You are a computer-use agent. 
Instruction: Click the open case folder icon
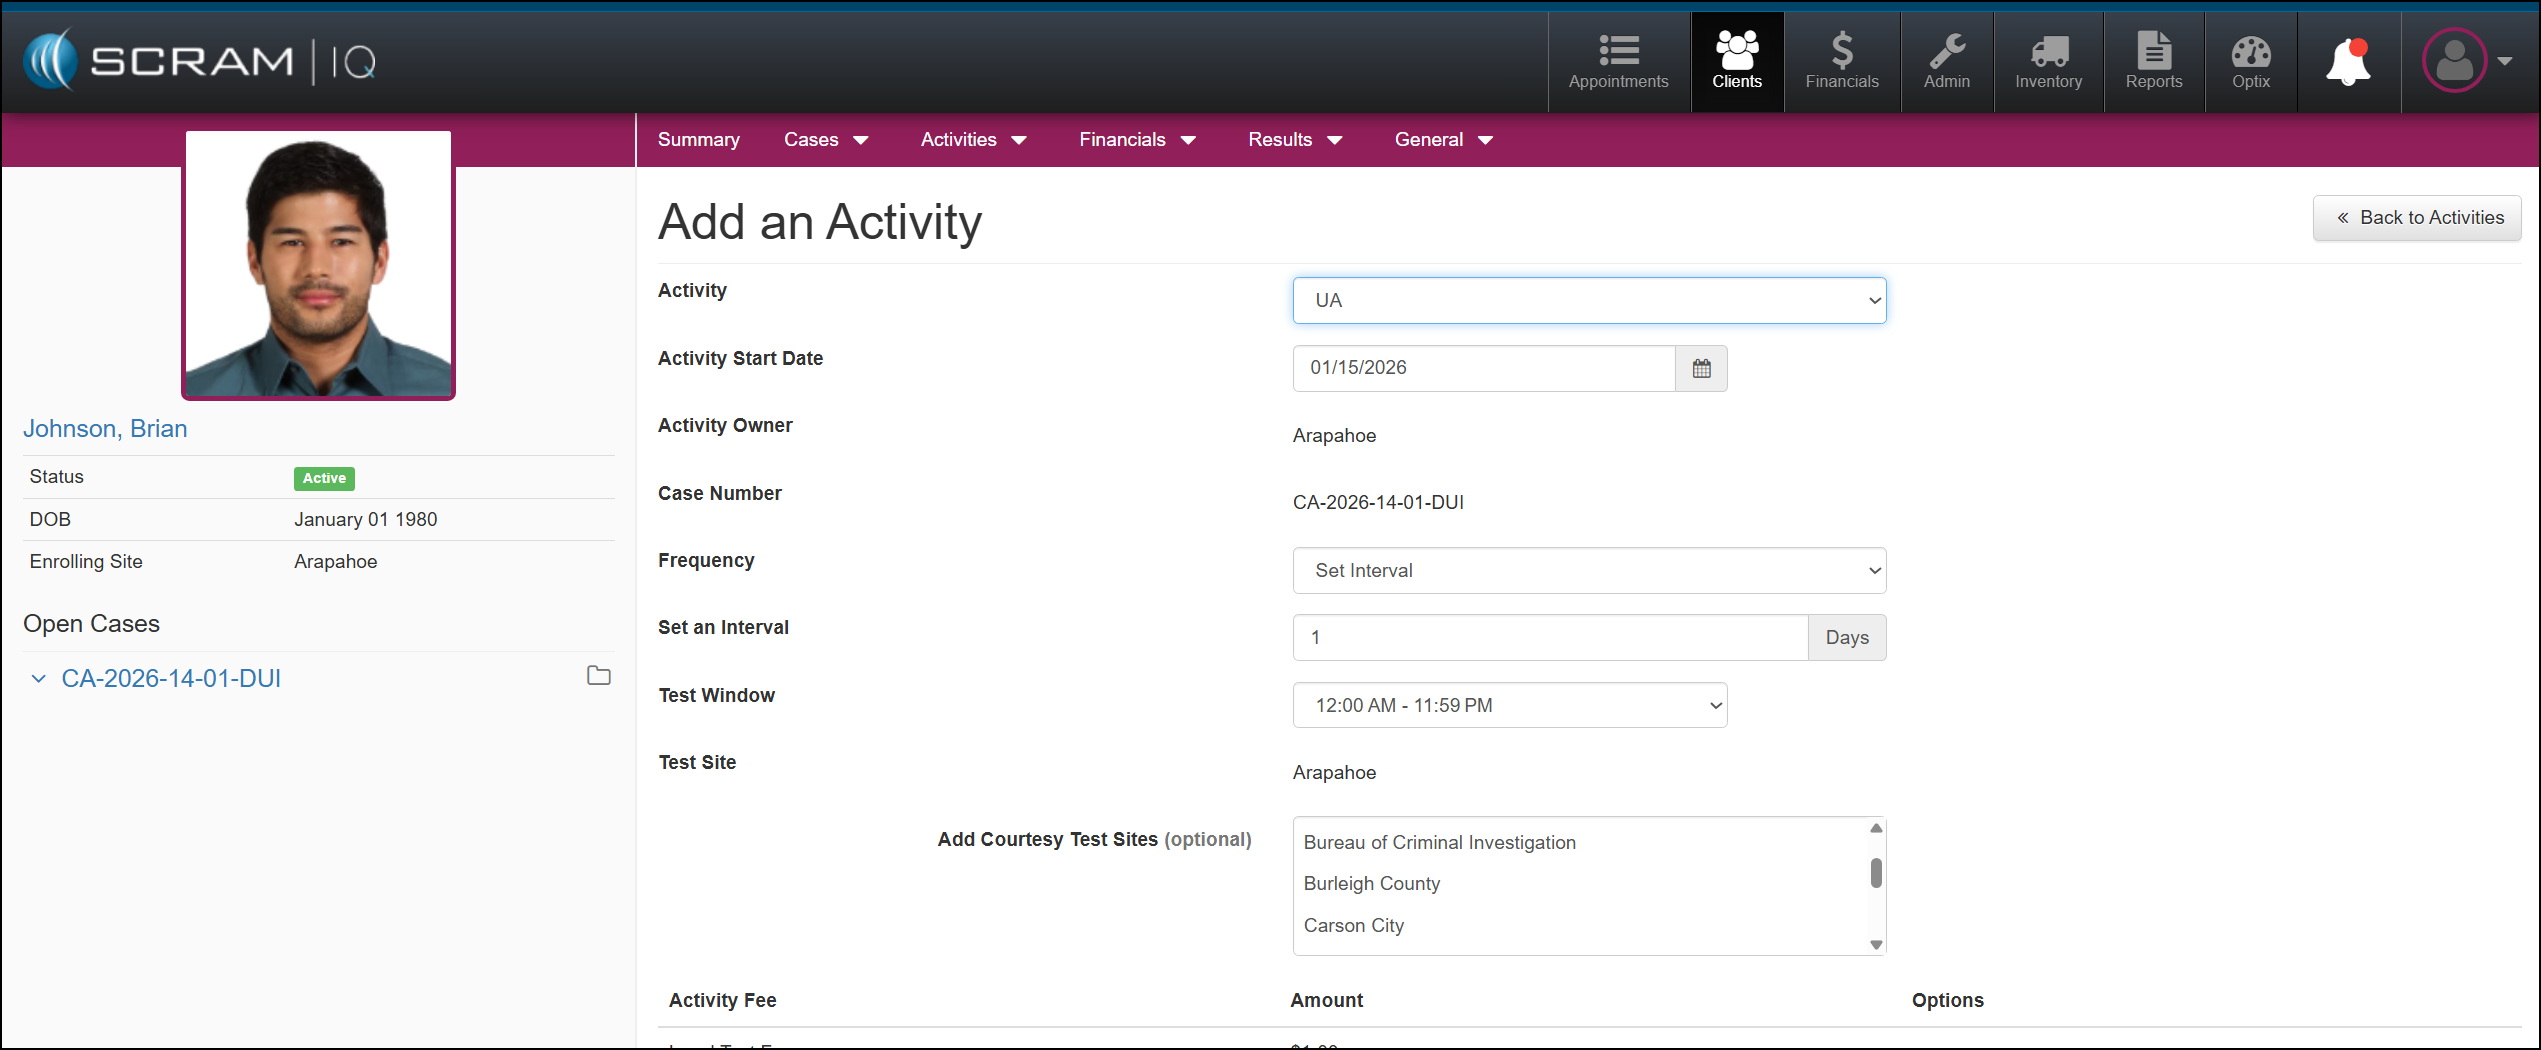pos(598,677)
